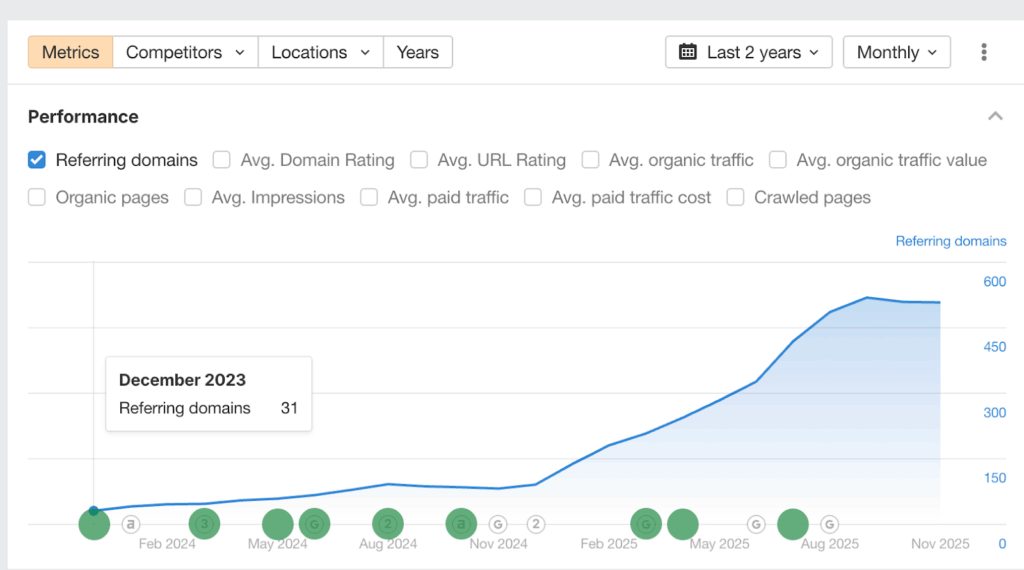This screenshot has height=570, width=1024.
Task: Check the Crawled pages metric
Action: 735,197
